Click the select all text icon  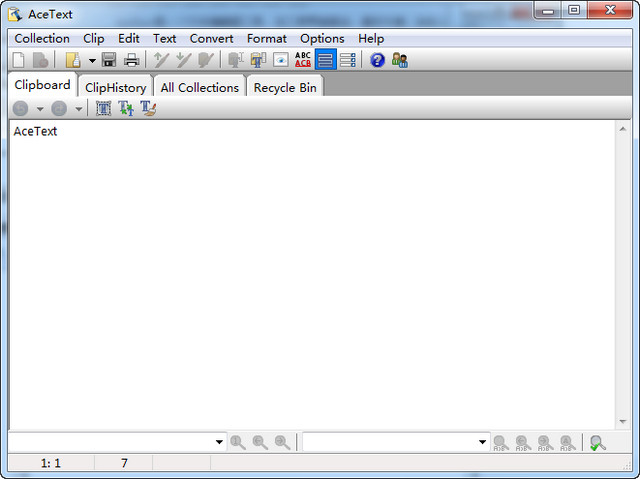point(104,109)
